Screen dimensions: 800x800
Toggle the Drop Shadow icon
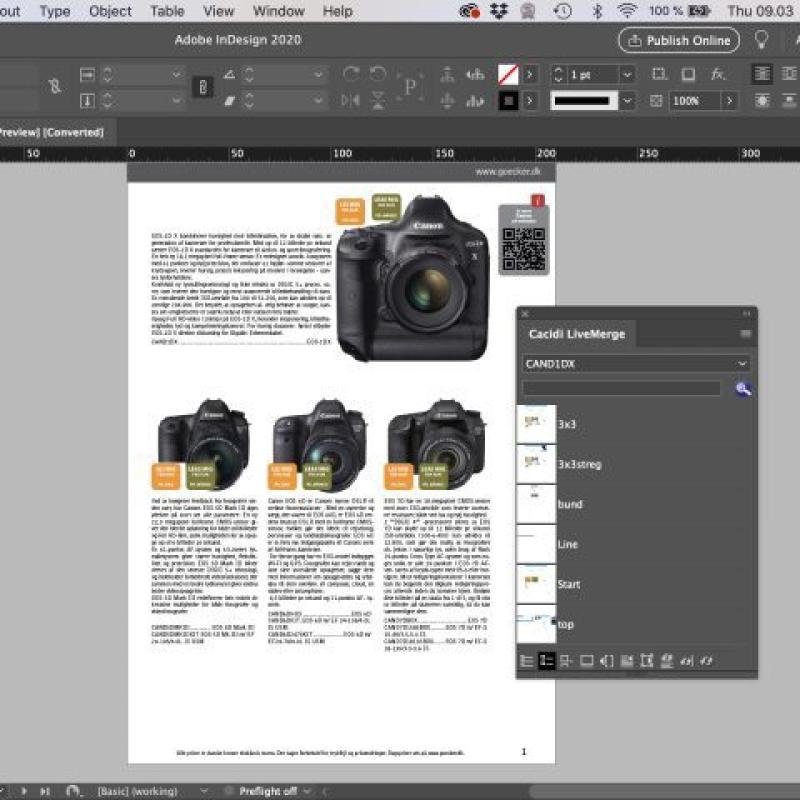688,74
